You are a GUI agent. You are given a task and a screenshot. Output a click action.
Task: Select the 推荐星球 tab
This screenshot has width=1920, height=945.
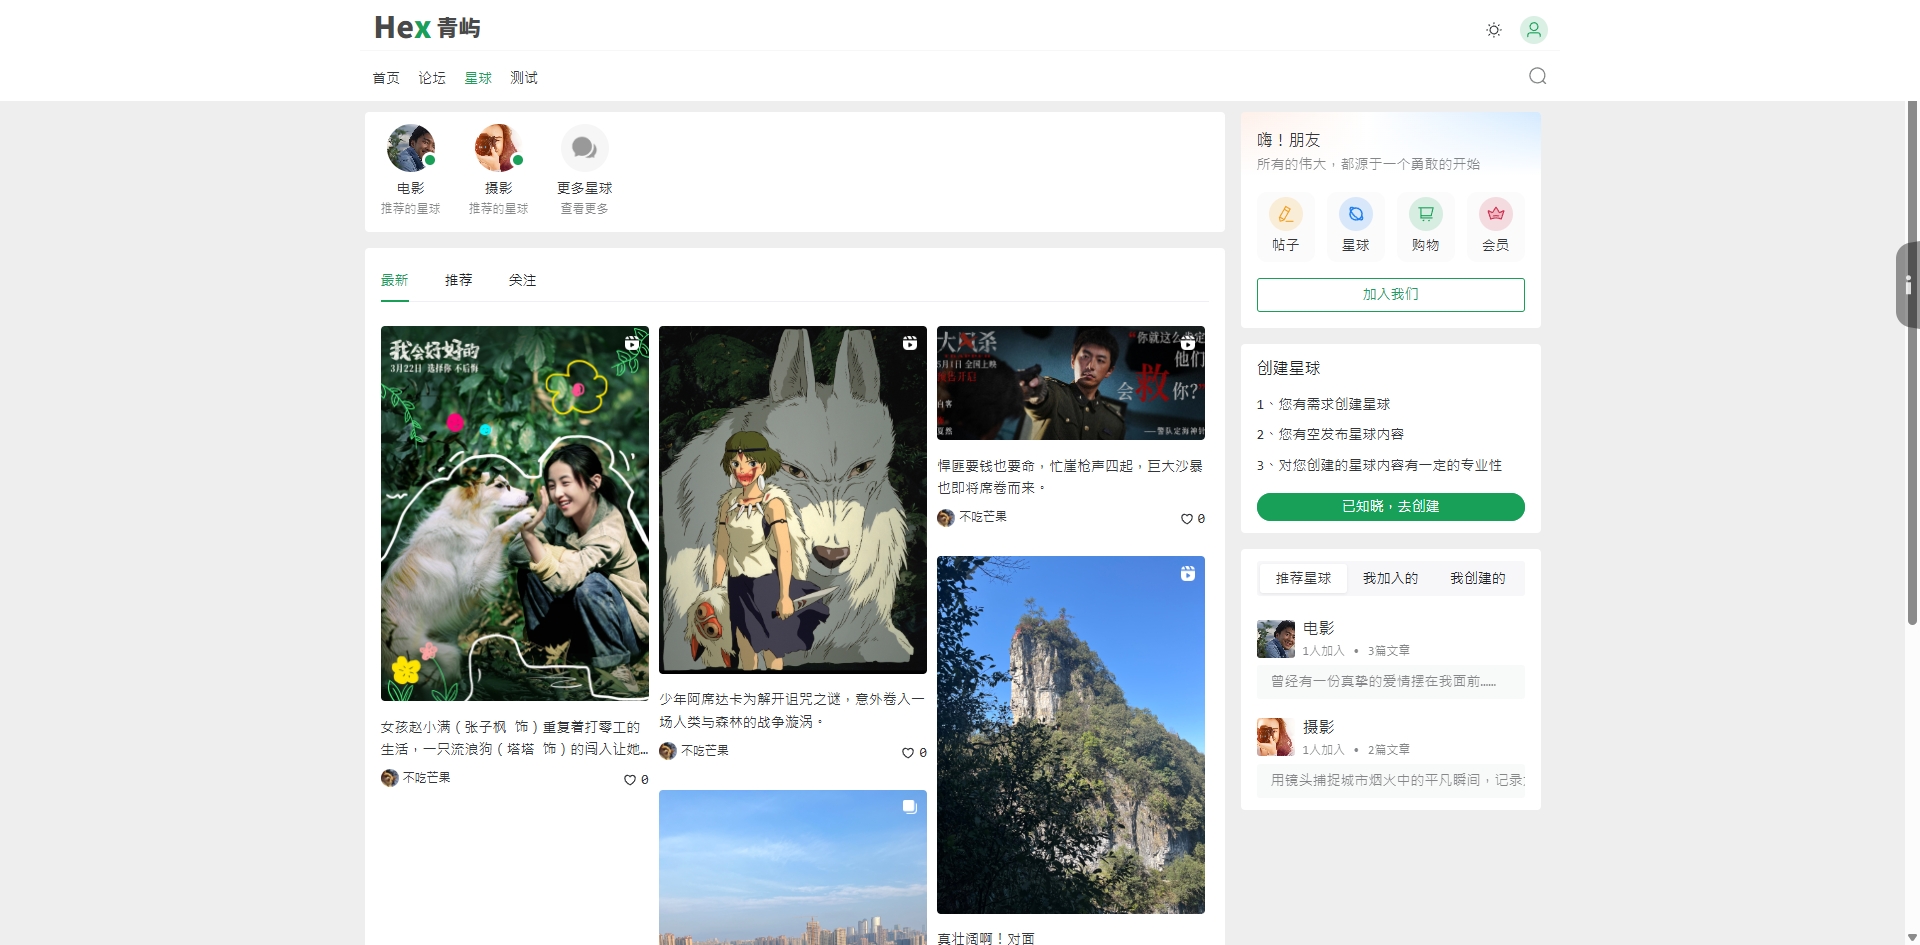tap(1303, 578)
